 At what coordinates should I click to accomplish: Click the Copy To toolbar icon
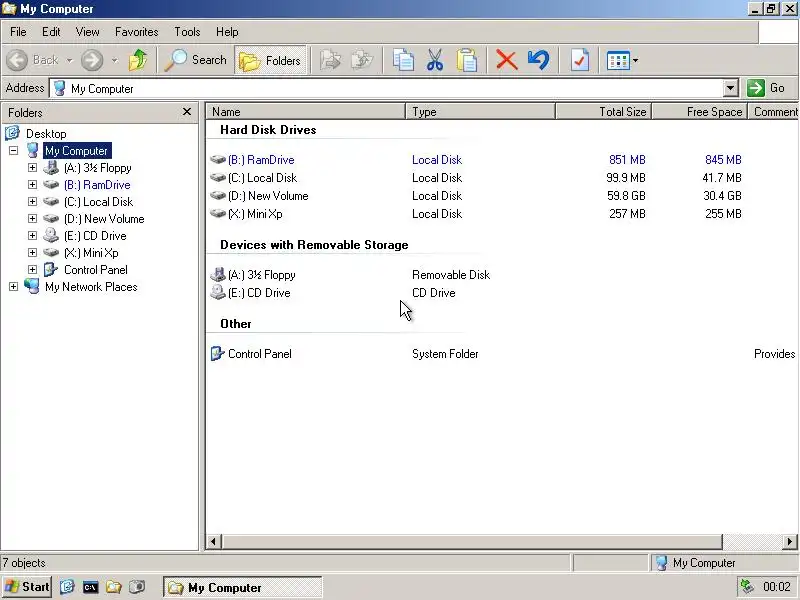coord(363,60)
